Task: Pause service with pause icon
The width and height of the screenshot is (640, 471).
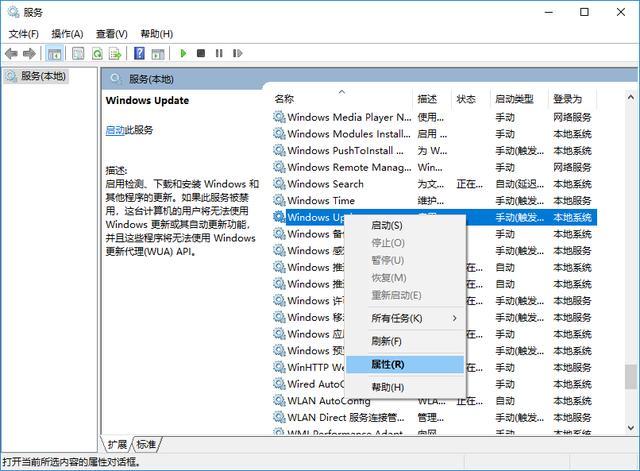Action: [219, 53]
